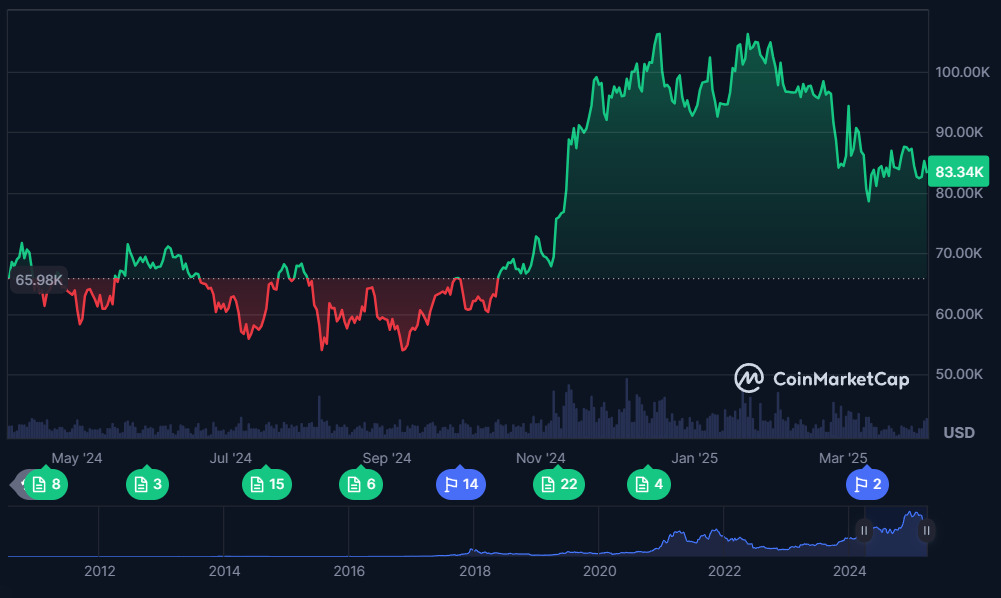Open the news marker with 15 articles

coord(267,485)
